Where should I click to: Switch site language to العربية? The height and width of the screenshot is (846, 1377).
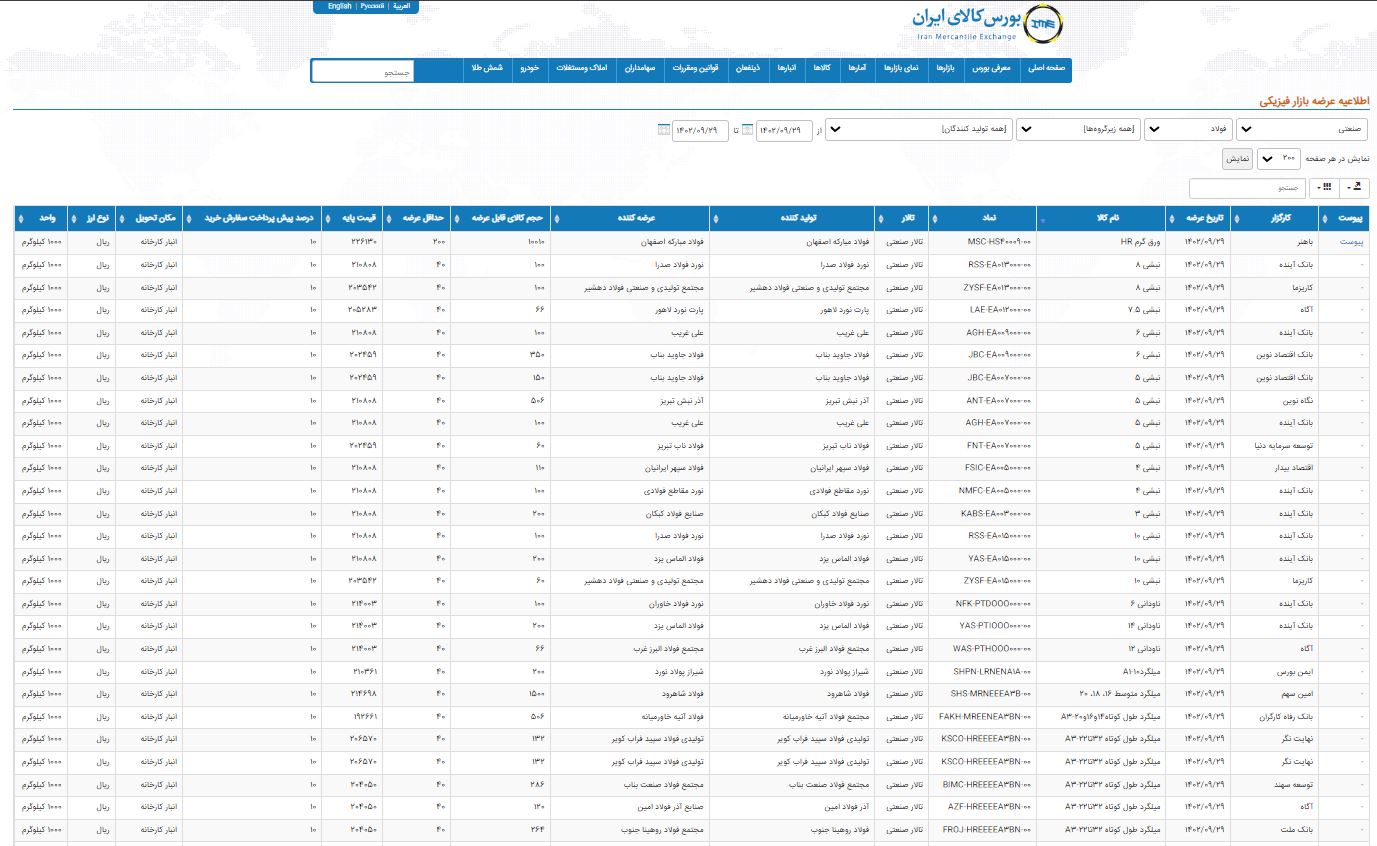coord(402,6)
